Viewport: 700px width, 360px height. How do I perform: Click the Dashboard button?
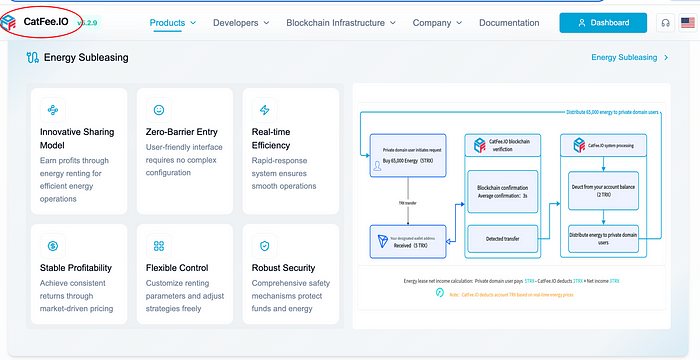[x=603, y=23]
